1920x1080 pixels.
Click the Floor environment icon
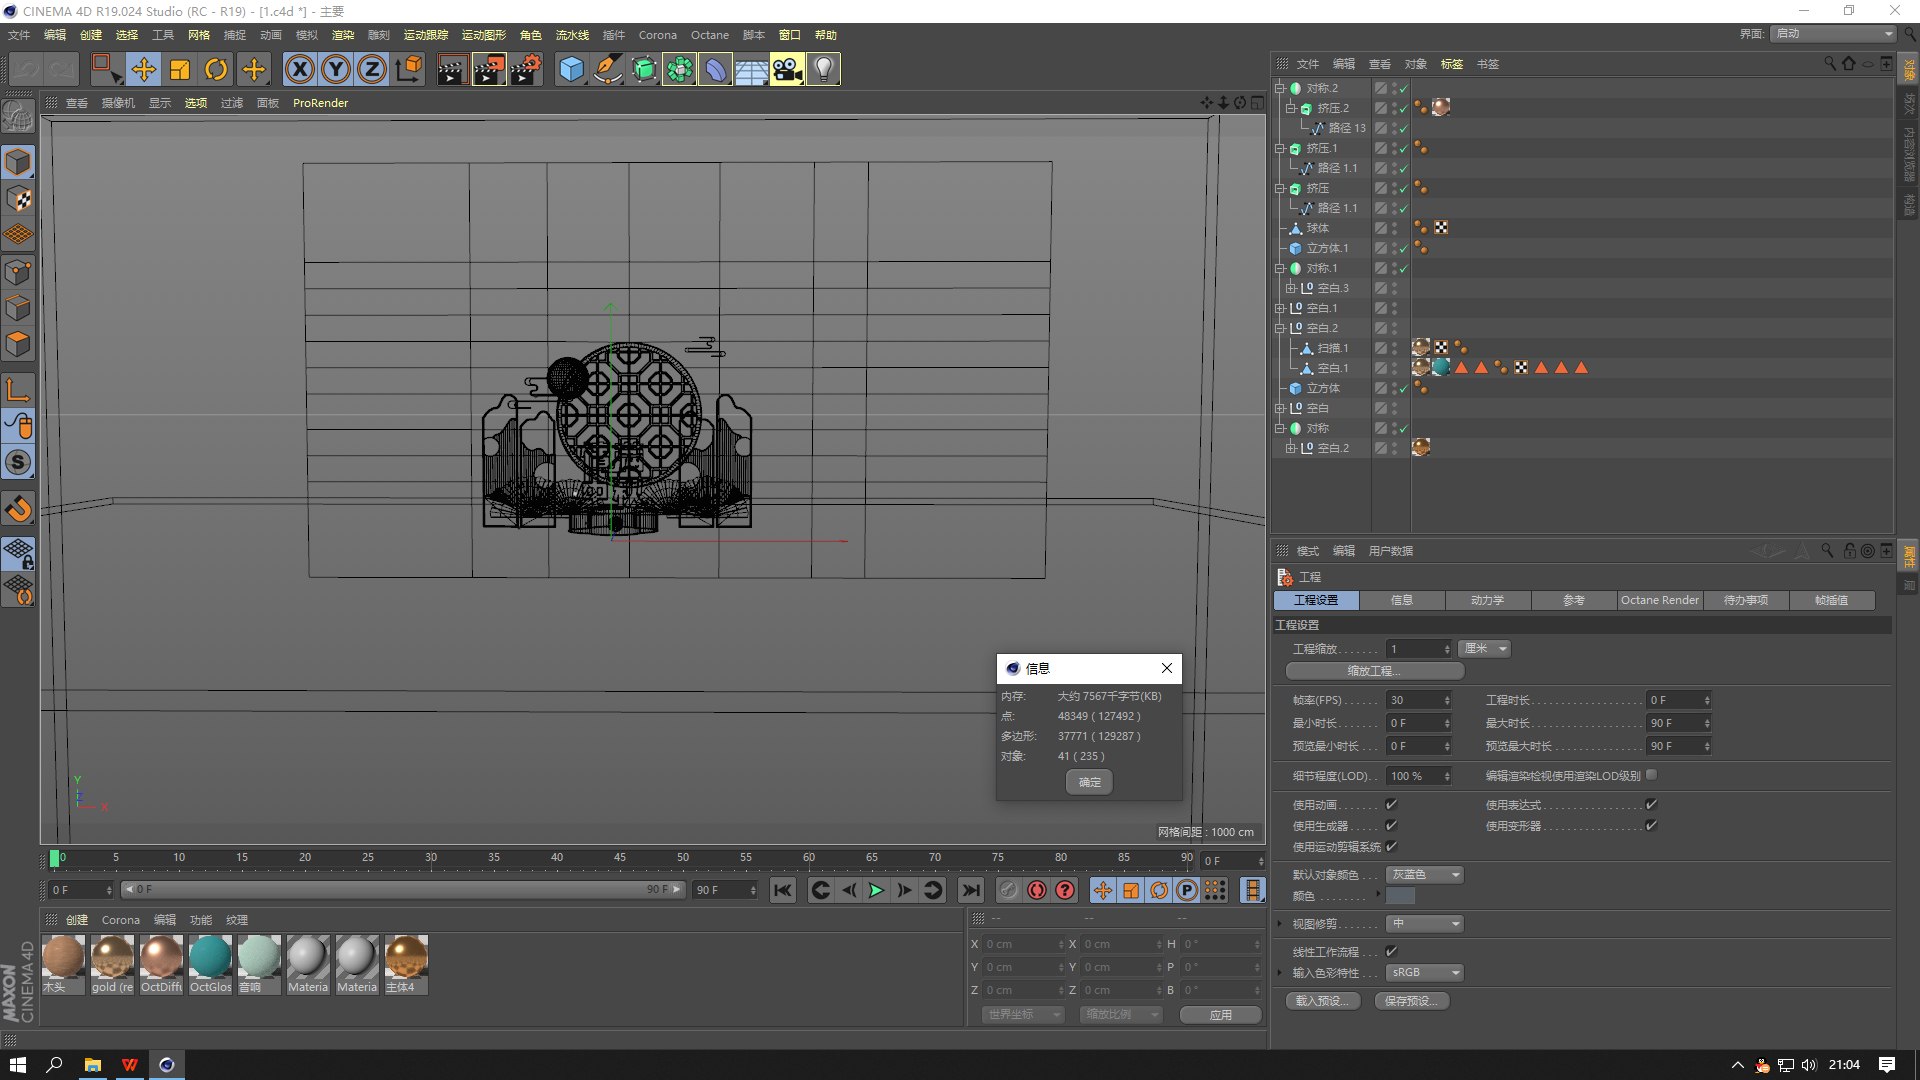[x=751, y=69]
